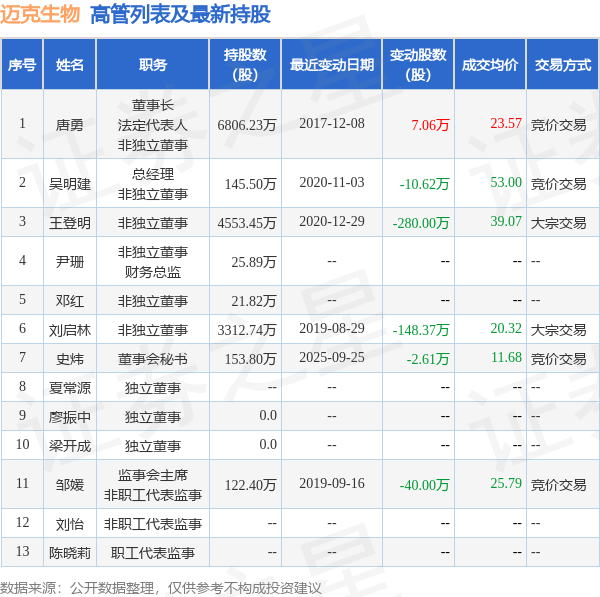Viewport: 600px width, 597px height.
Task: Click the change value -148.37万
Action: 421,330
